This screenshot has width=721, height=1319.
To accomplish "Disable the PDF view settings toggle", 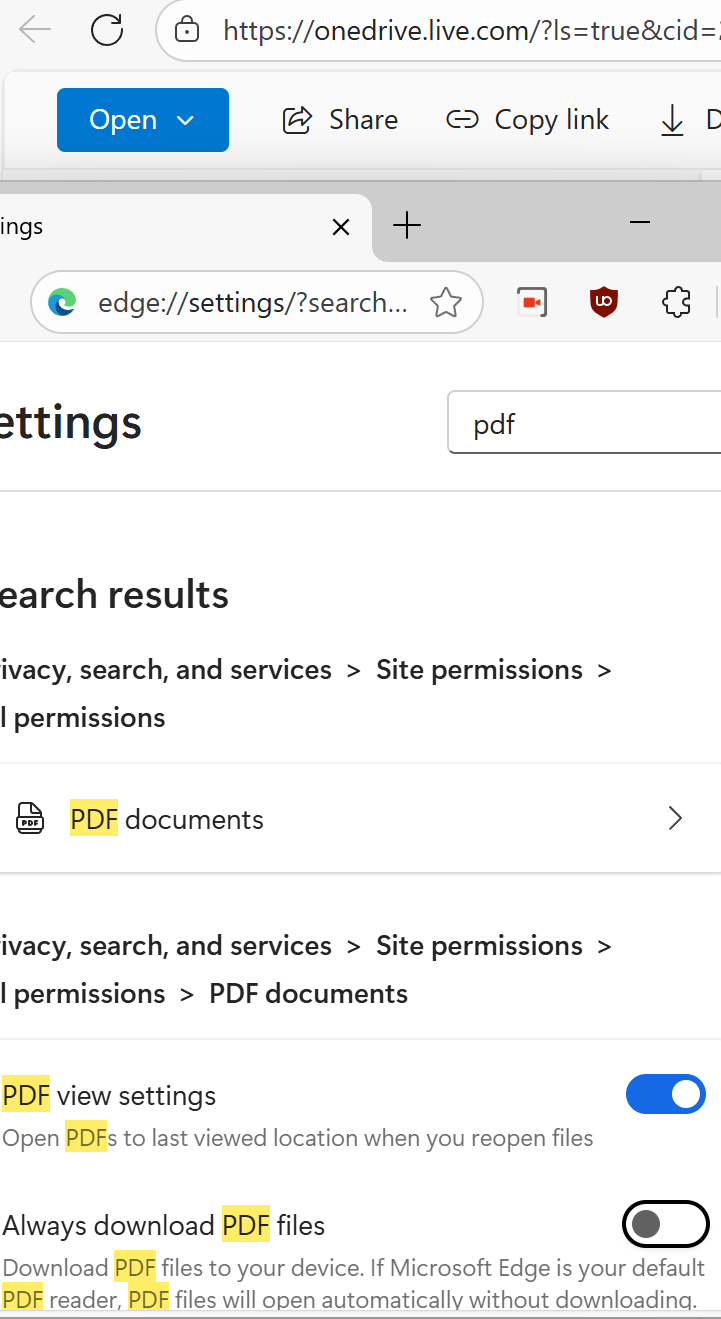I will point(666,1094).
